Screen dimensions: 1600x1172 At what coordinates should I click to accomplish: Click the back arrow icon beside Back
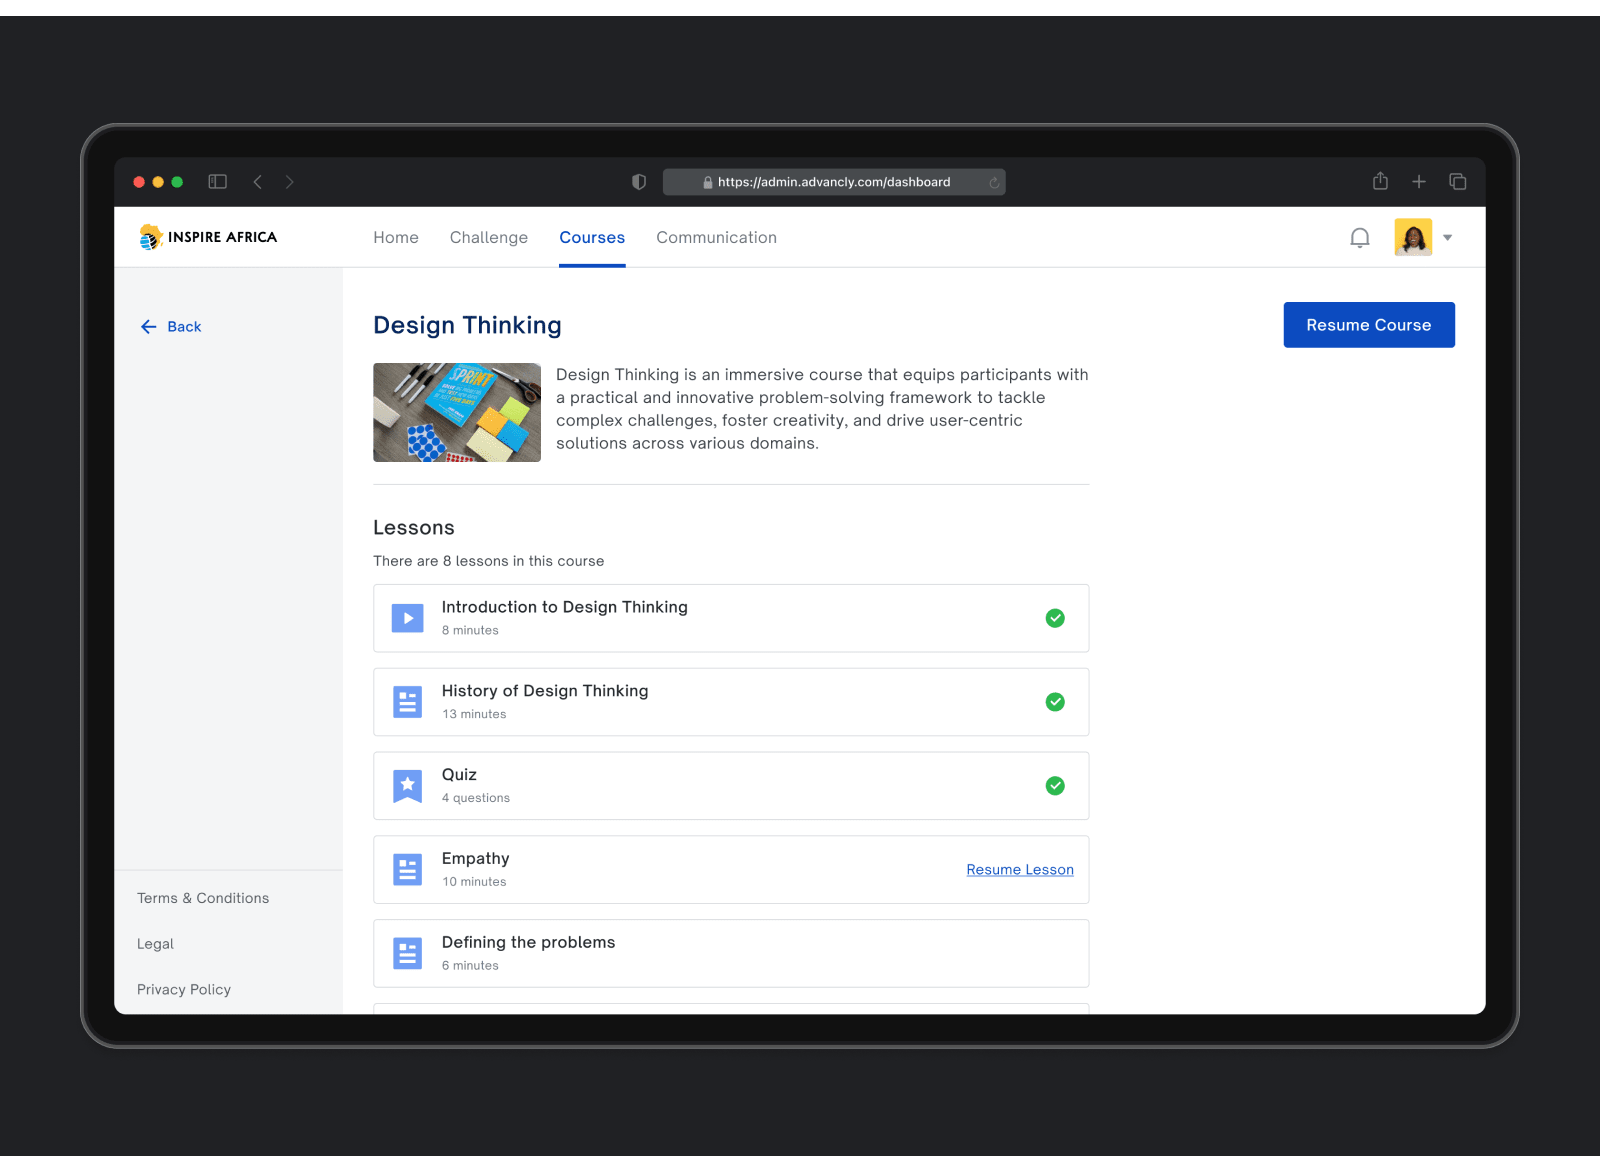tap(149, 327)
